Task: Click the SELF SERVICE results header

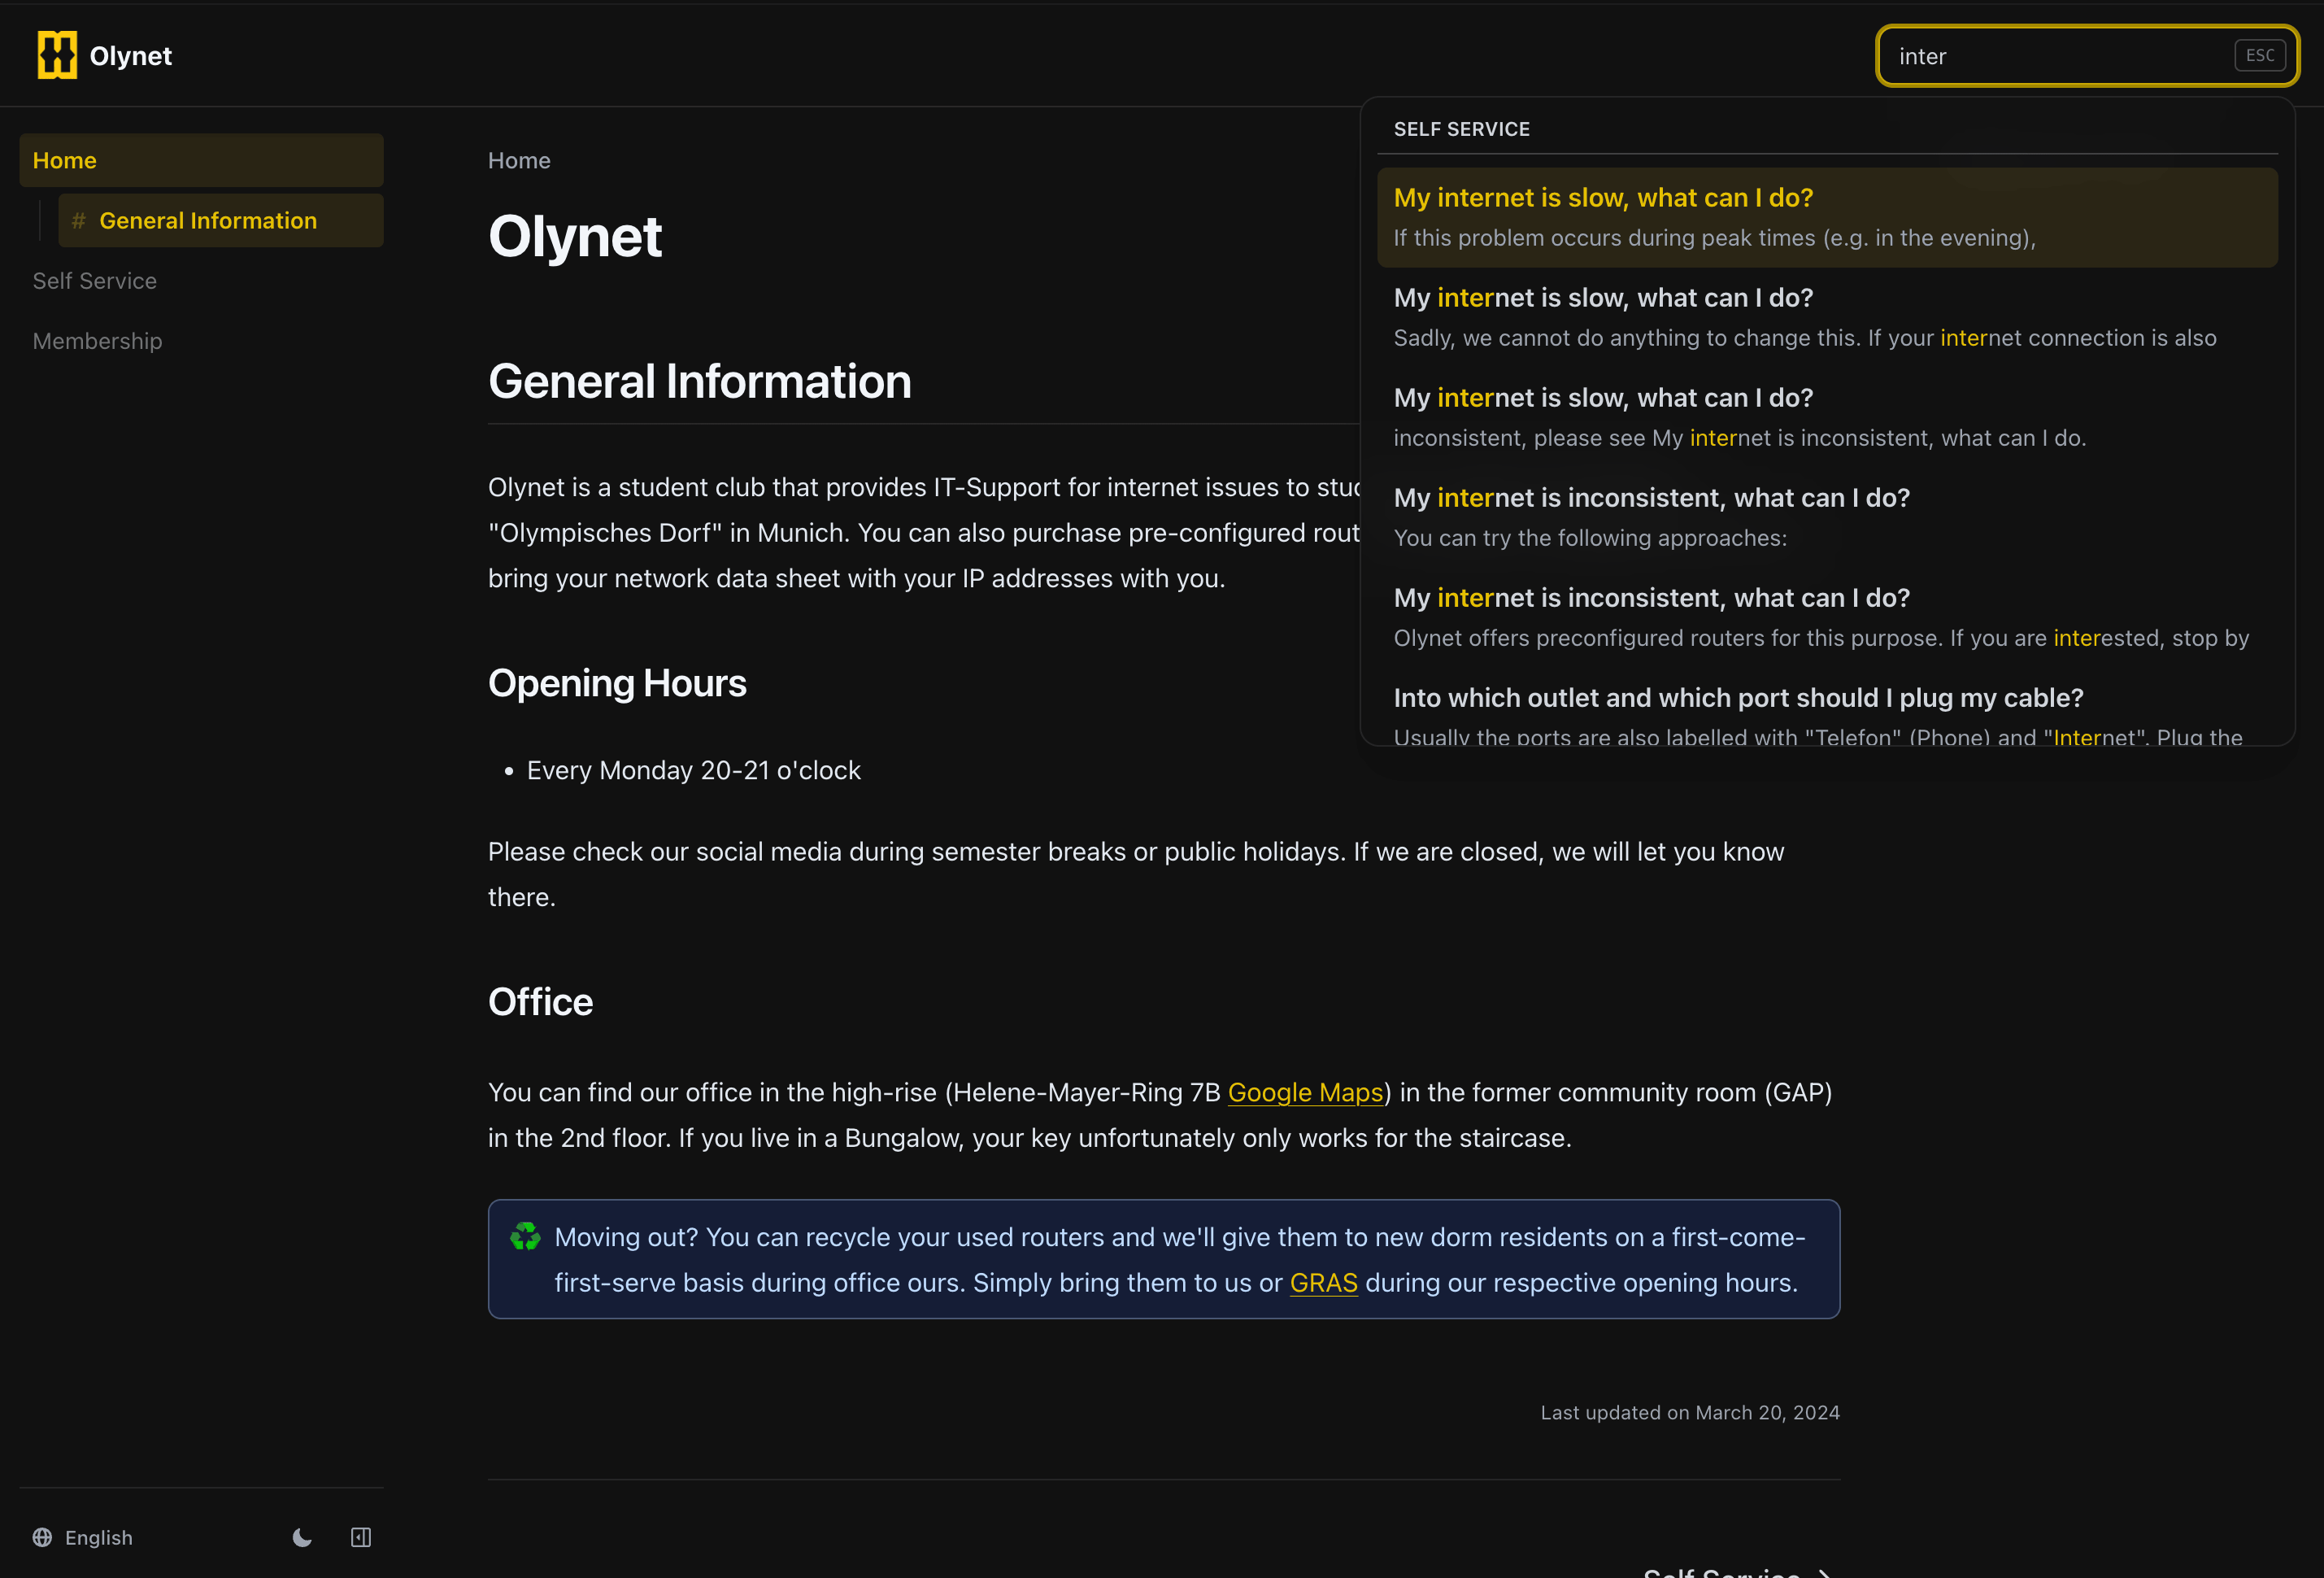Action: (x=1461, y=129)
